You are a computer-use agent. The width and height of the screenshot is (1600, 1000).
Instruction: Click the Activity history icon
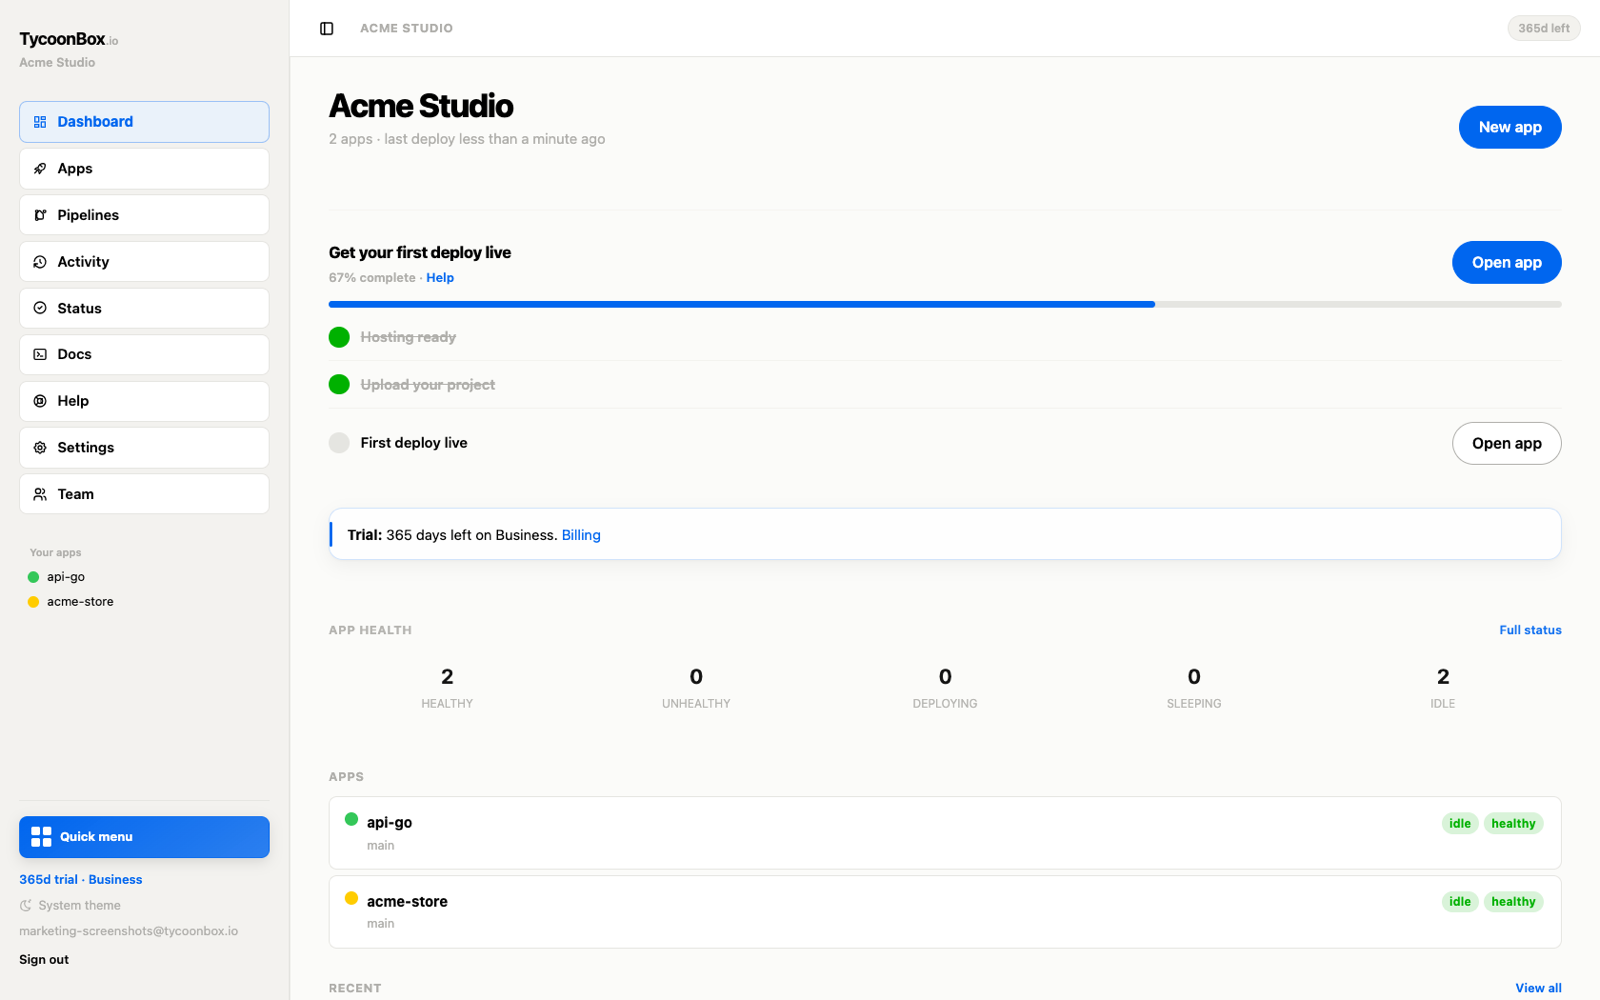pyautogui.click(x=40, y=262)
